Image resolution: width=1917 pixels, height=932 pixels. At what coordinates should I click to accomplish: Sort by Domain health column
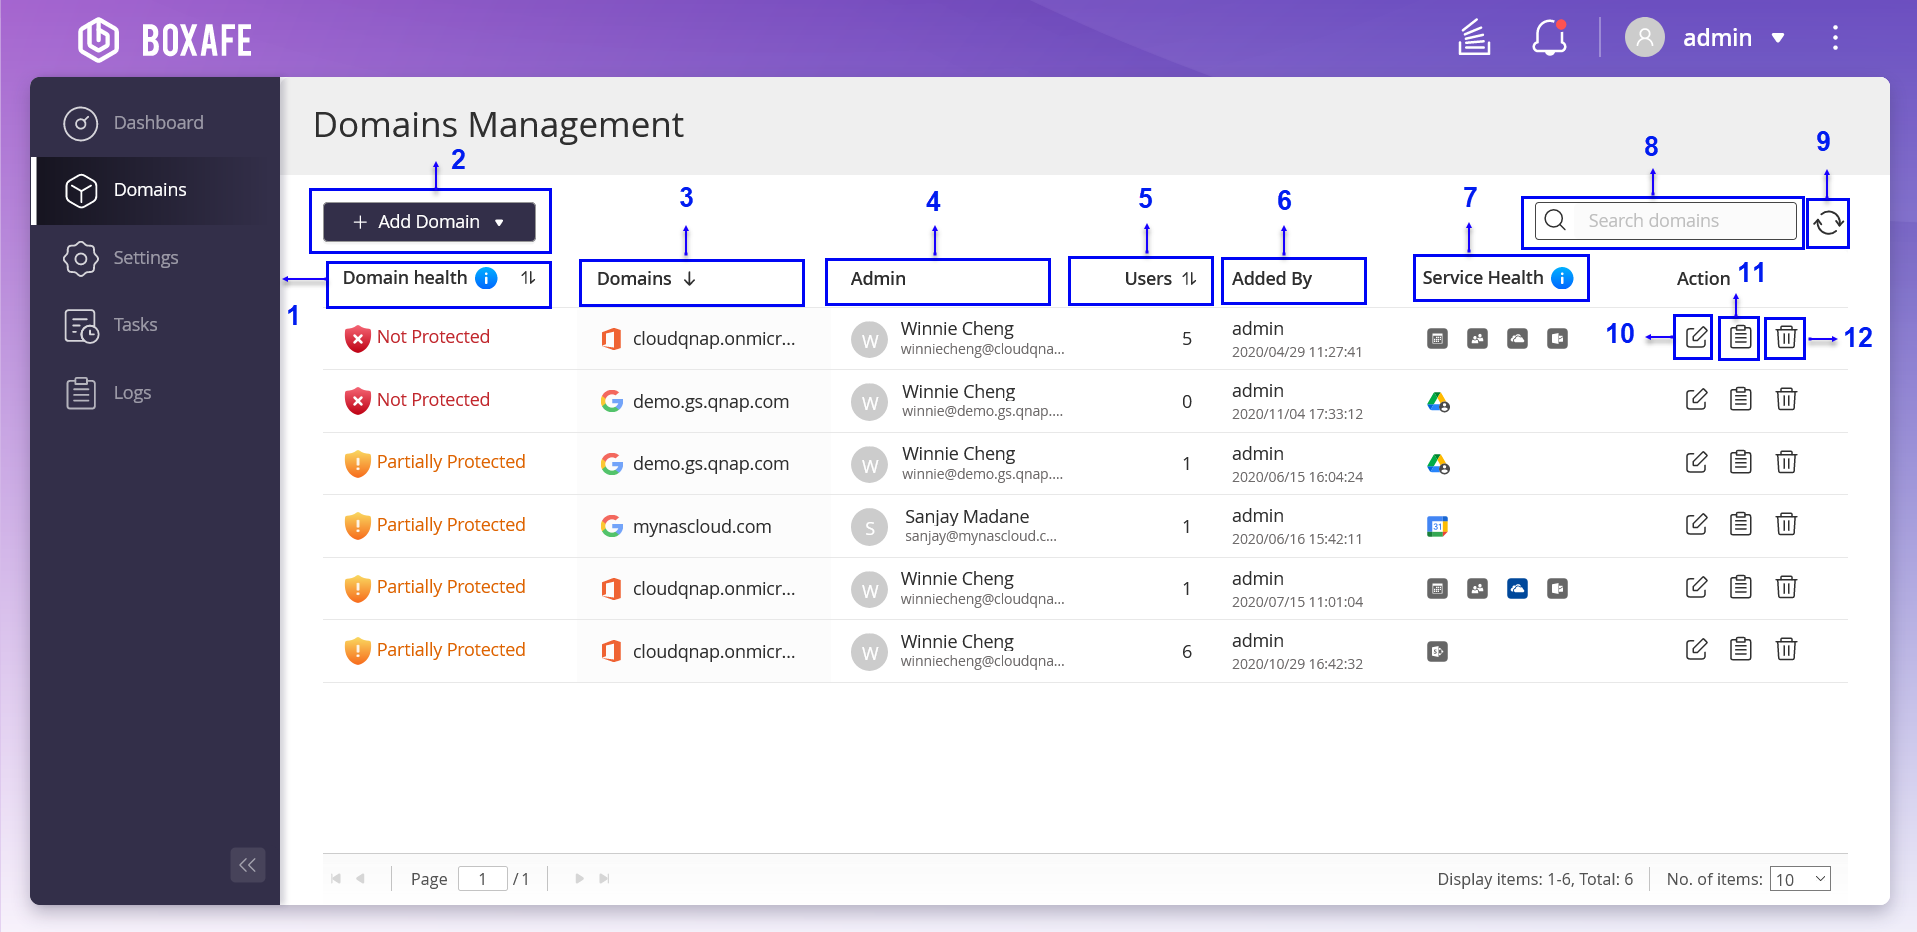point(528,278)
